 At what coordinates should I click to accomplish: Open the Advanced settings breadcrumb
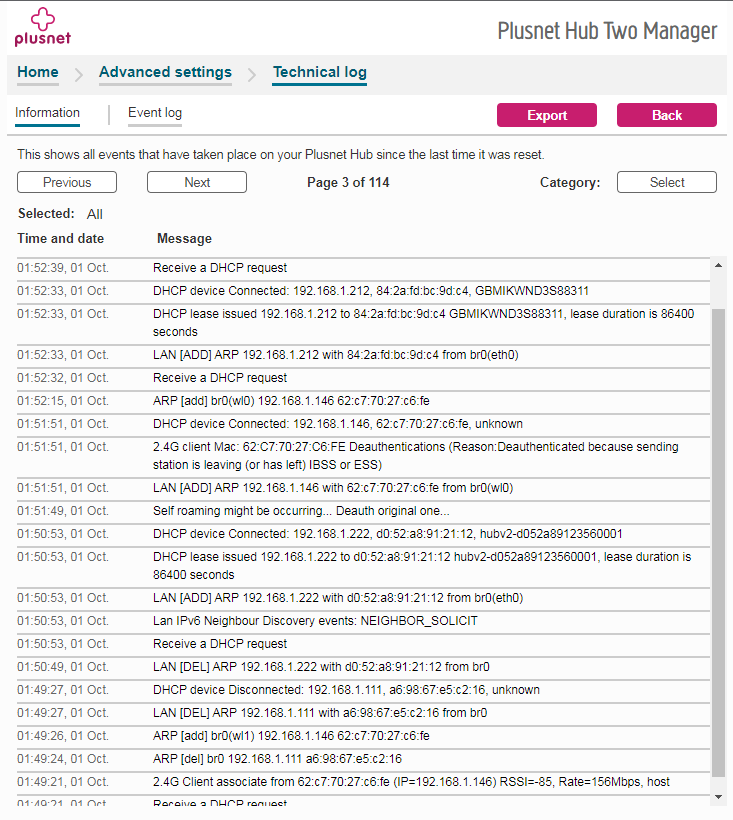tap(165, 72)
